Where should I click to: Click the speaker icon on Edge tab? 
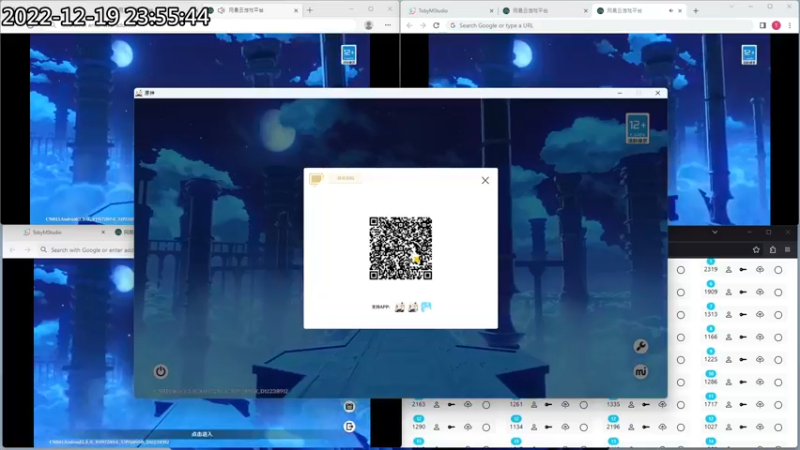click(221, 10)
